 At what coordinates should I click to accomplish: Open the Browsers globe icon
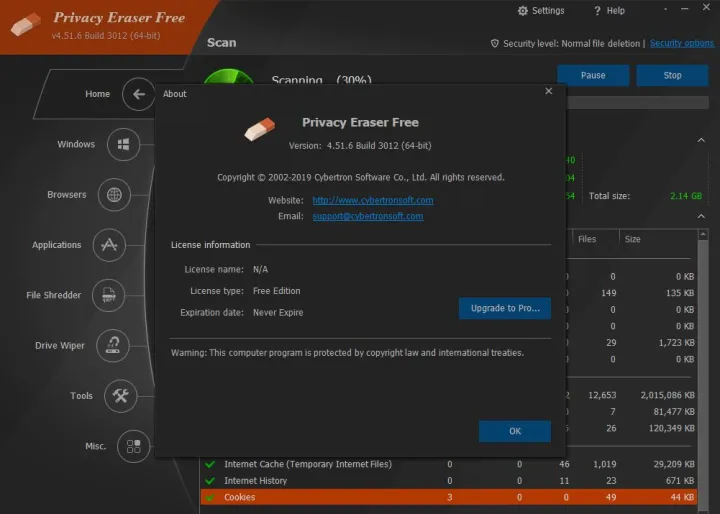[114, 195]
